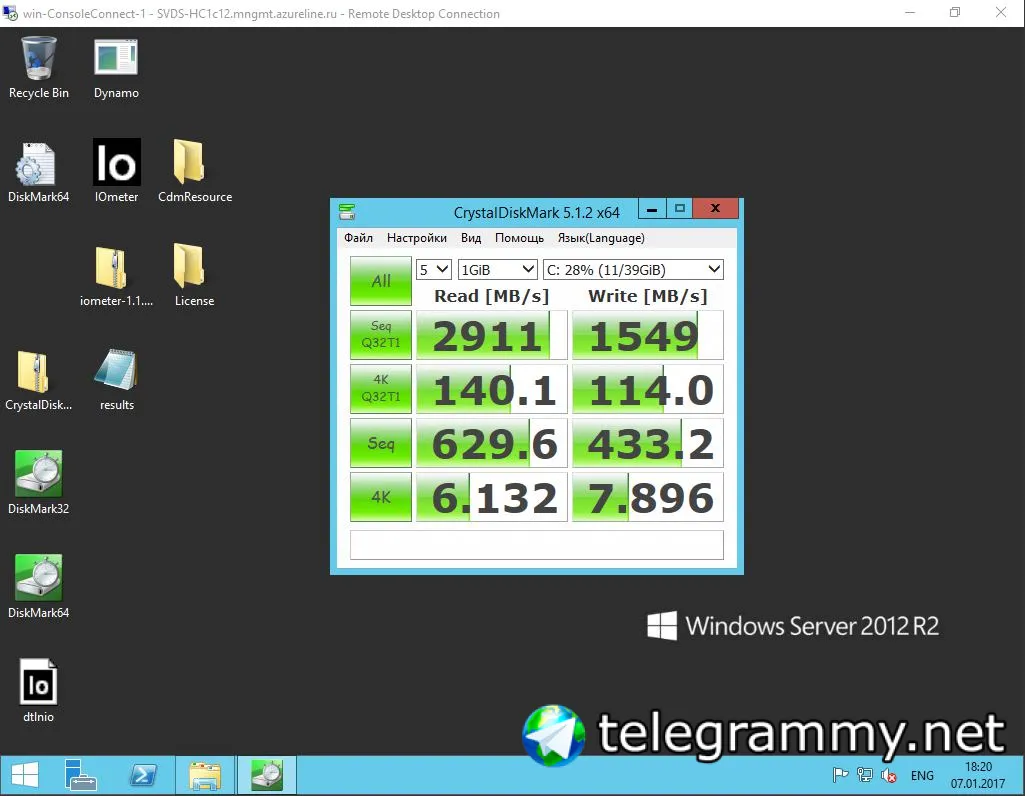Screen dimensions: 1025x796
Task: Click the empty comment field below results
Action: point(537,545)
